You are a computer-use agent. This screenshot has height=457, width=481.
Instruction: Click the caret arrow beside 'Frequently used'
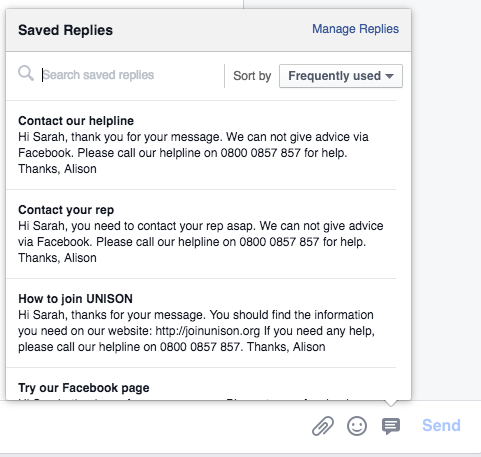click(389, 76)
